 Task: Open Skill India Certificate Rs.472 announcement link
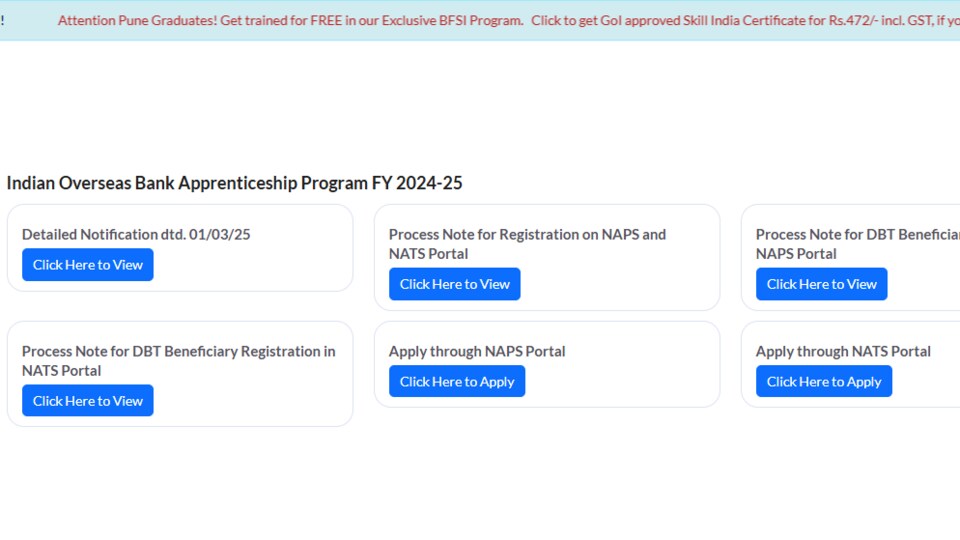coord(745,20)
